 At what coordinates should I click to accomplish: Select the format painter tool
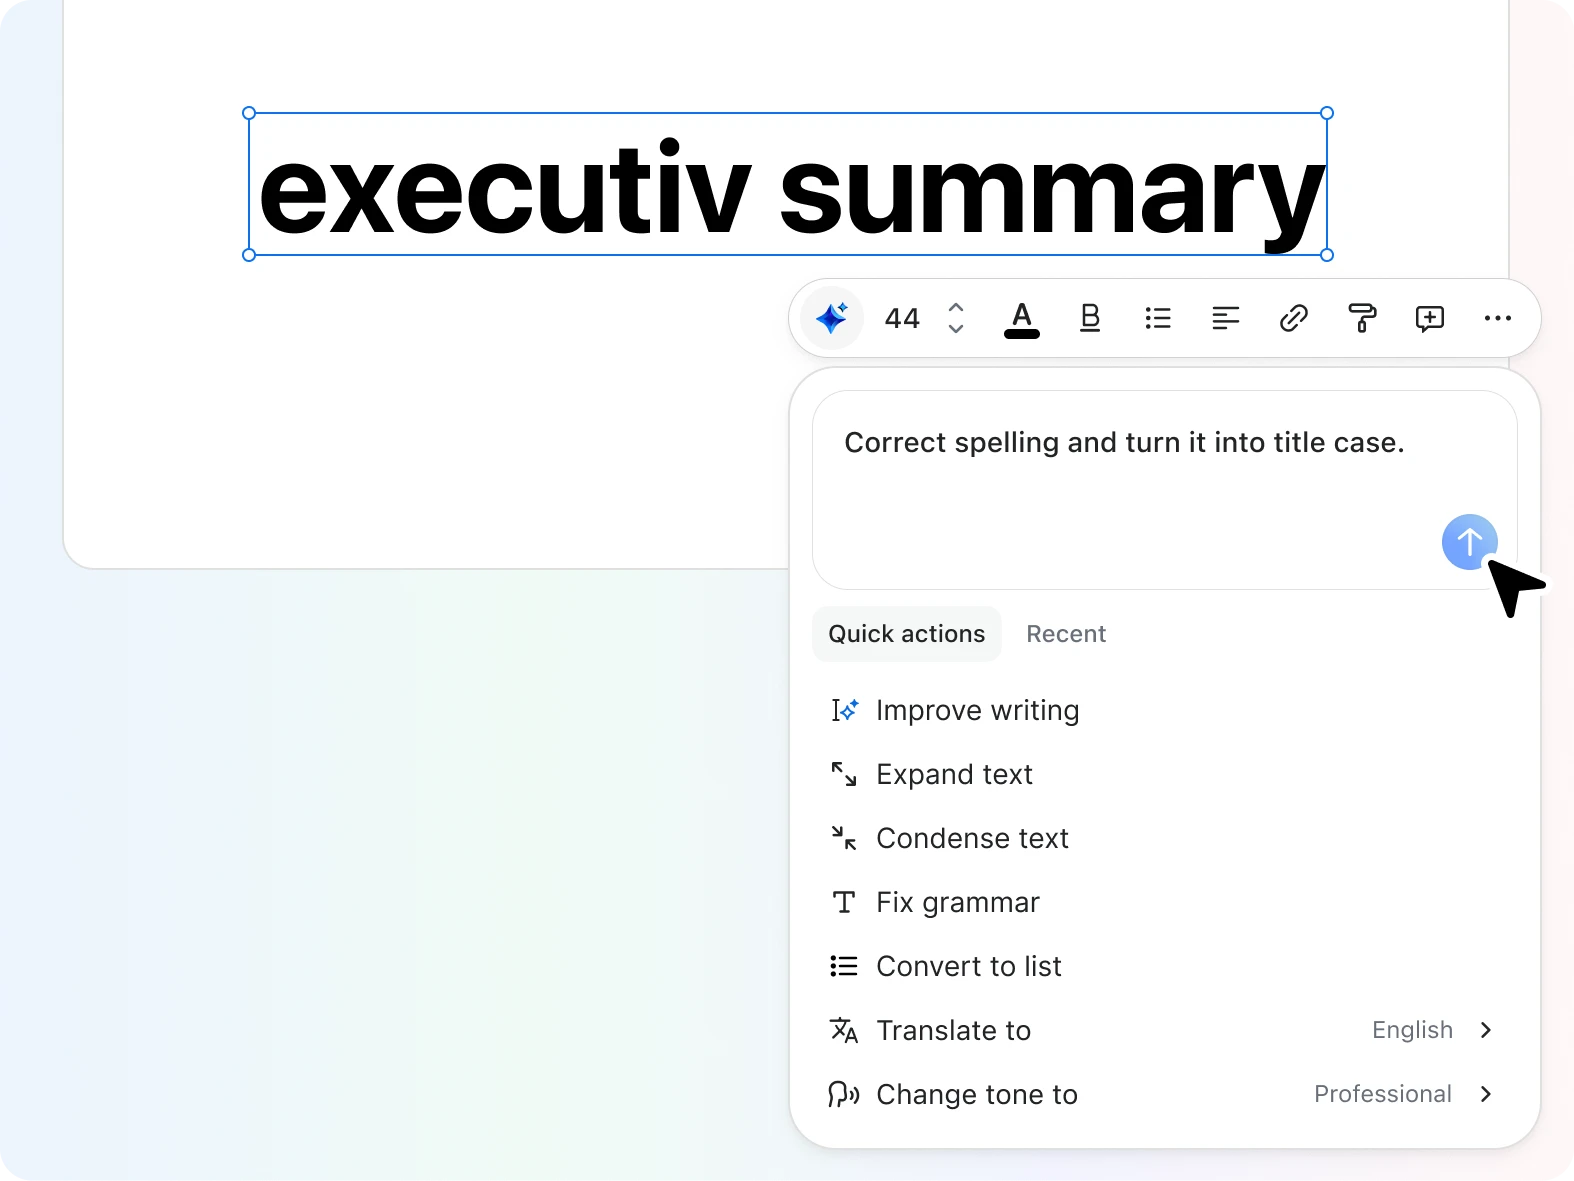pos(1362,318)
